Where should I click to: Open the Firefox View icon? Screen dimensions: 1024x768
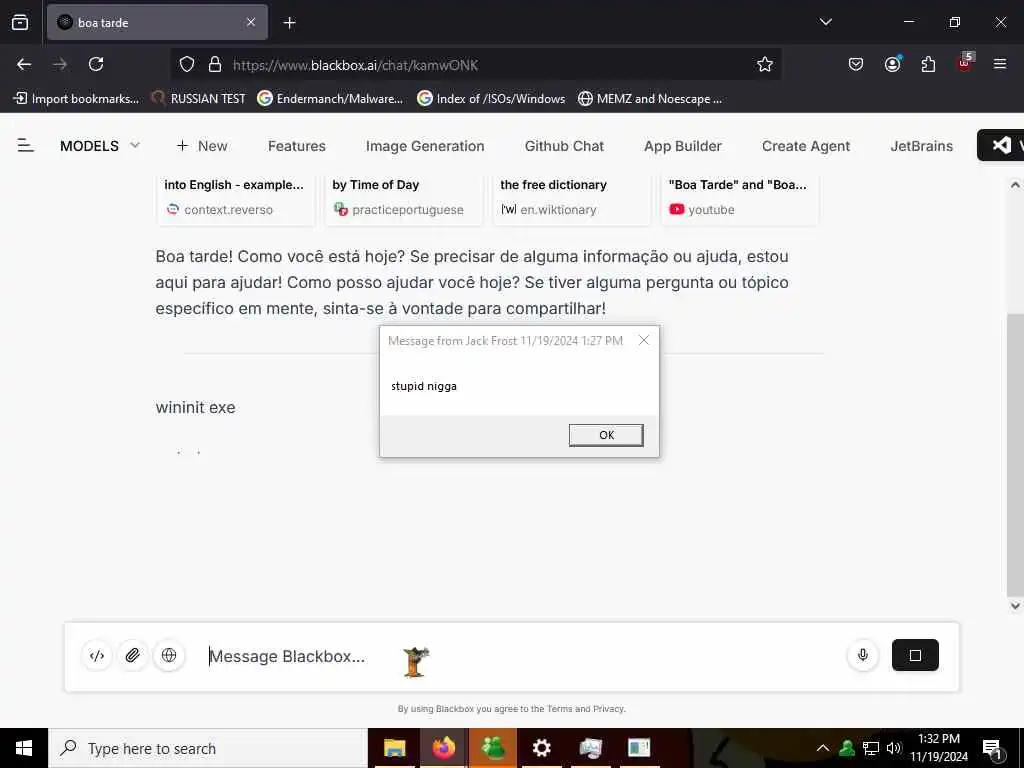pyautogui.click(x=20, y=22)
